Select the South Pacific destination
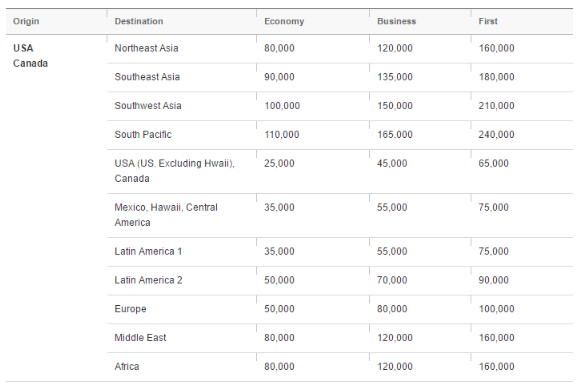580x389 pixels. pos(143,135)
